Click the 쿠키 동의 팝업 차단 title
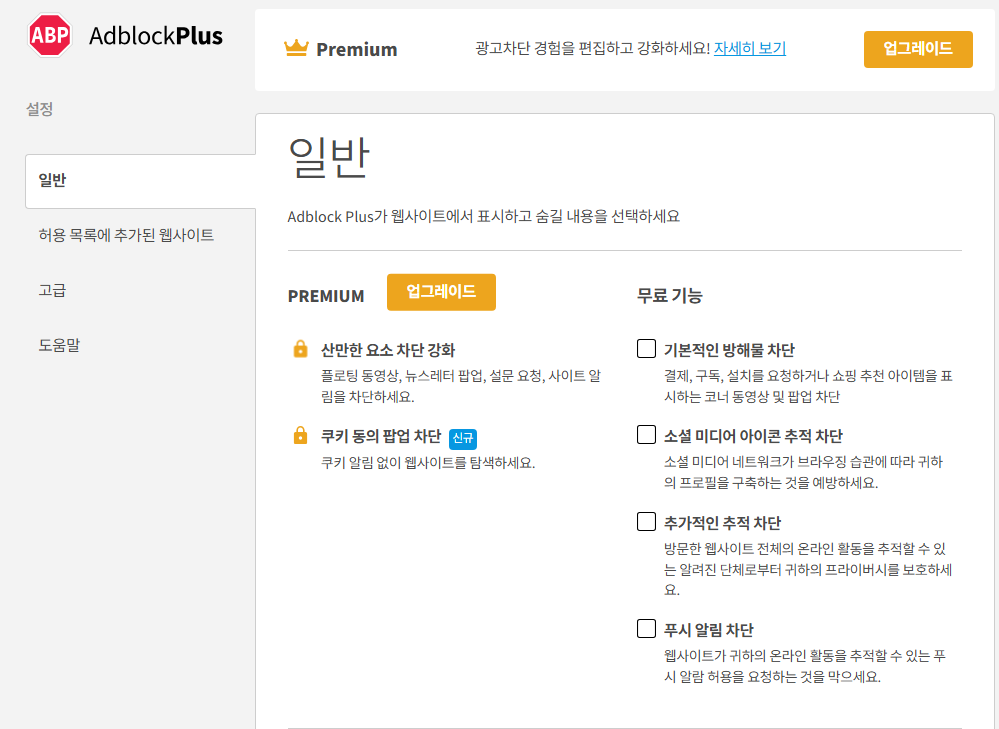999x729 pixels. [x=381, y=436]
